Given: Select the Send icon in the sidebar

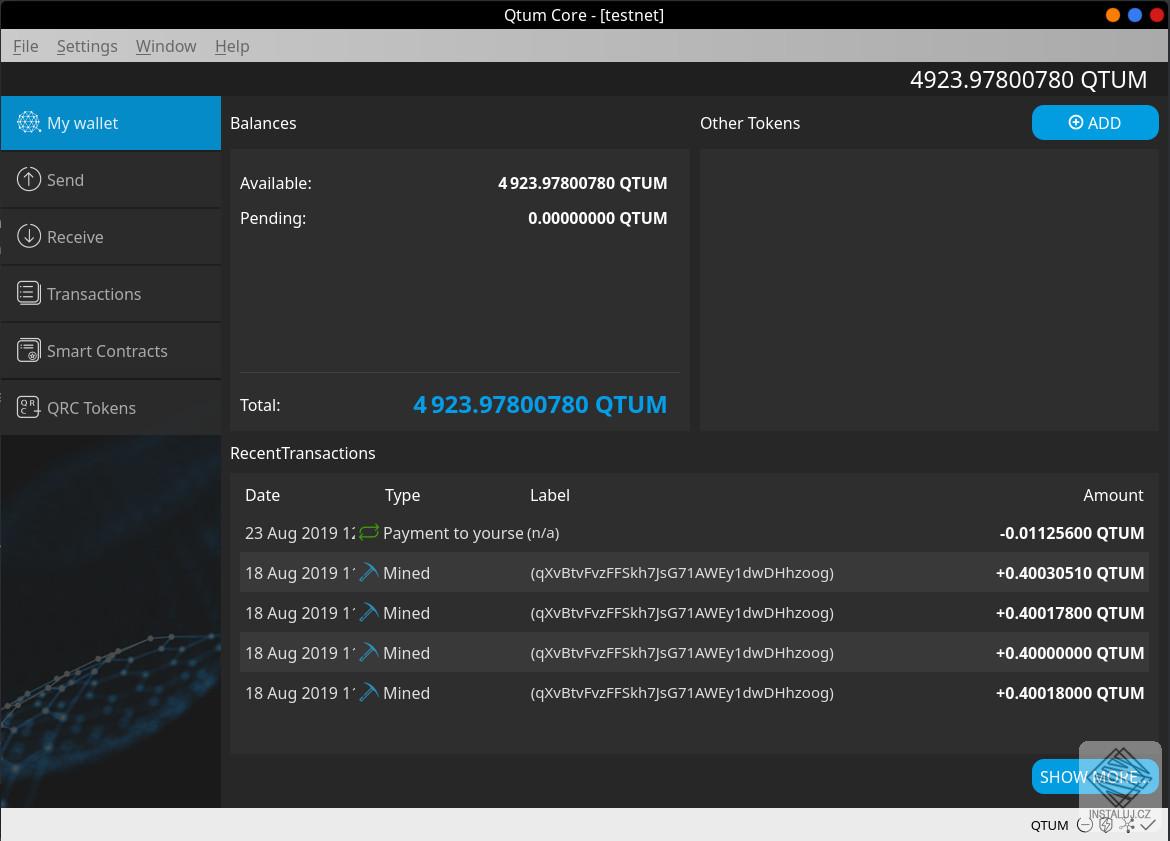Looking at the screenshot, I should click(28, 179).
